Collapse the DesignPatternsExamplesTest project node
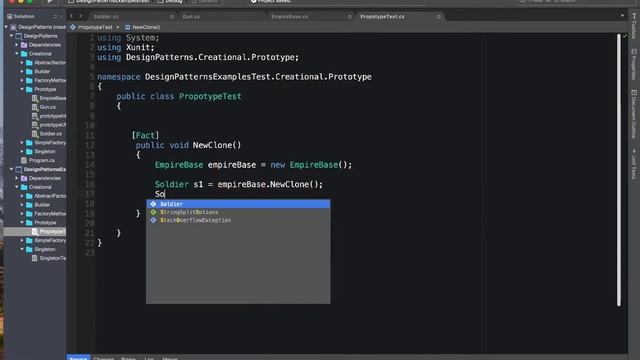Screen dimensions: 640x360 11,169
